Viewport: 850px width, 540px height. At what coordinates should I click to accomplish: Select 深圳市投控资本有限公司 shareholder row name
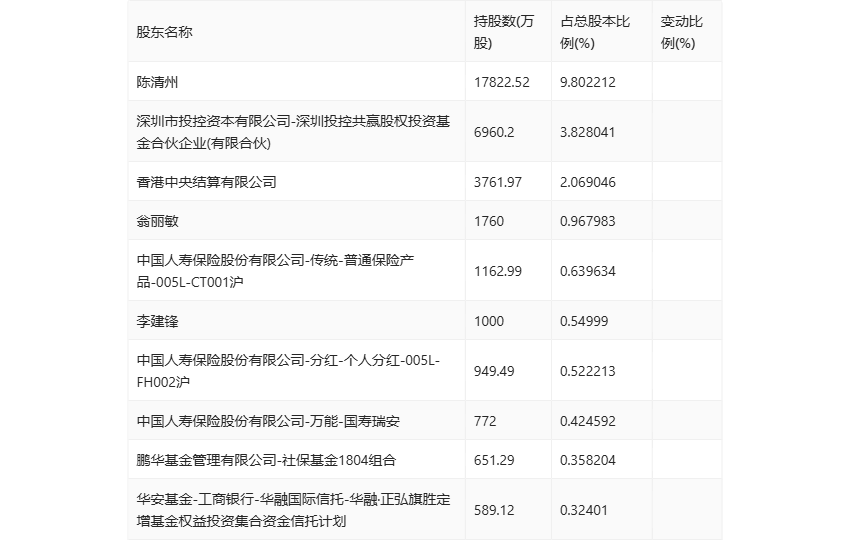pyautogui.click(x=293, y=132)
